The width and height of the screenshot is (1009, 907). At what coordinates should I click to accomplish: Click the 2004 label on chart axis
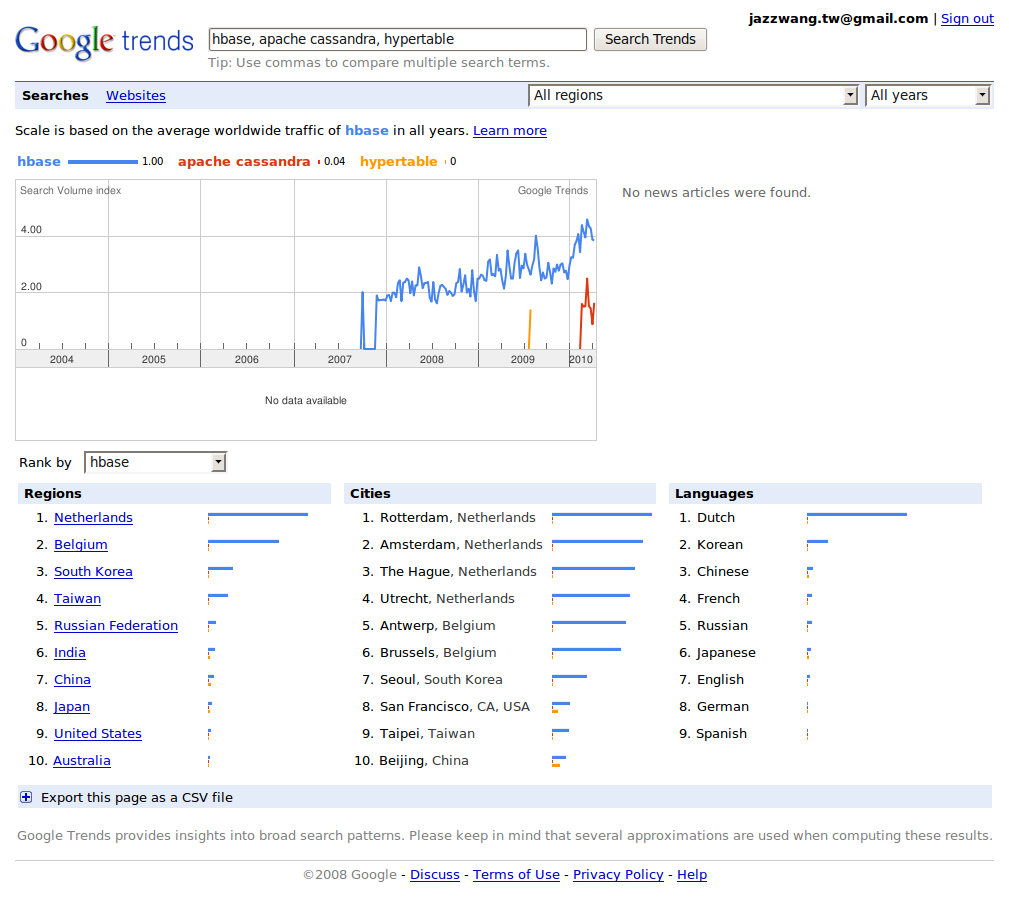pyautogui.click(x=62, y=359)
